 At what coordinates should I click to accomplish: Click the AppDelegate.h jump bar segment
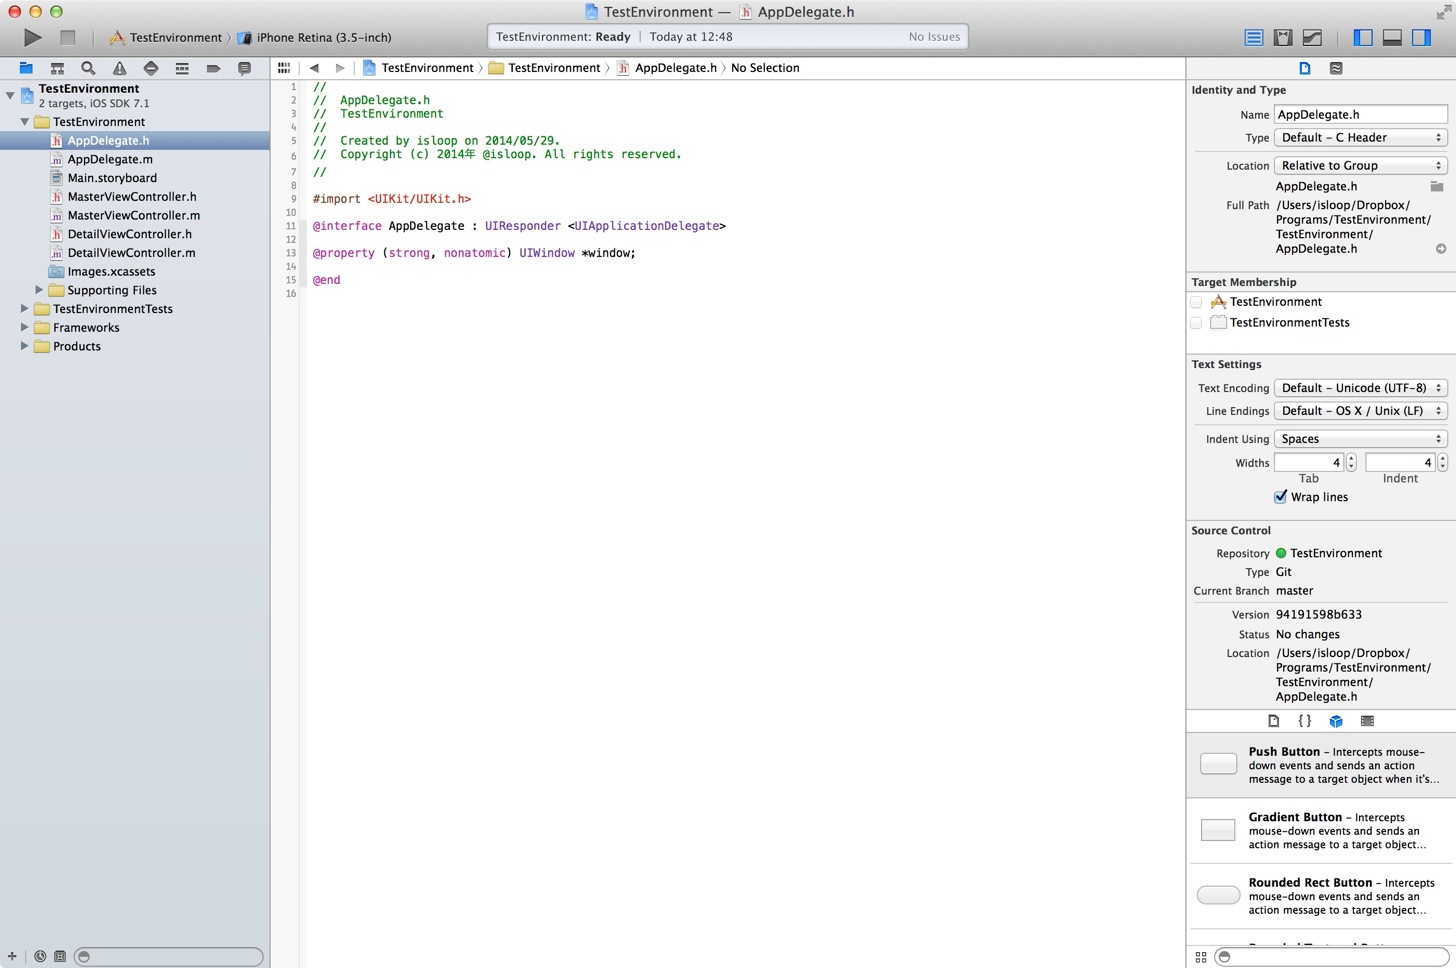click(667, 68)
